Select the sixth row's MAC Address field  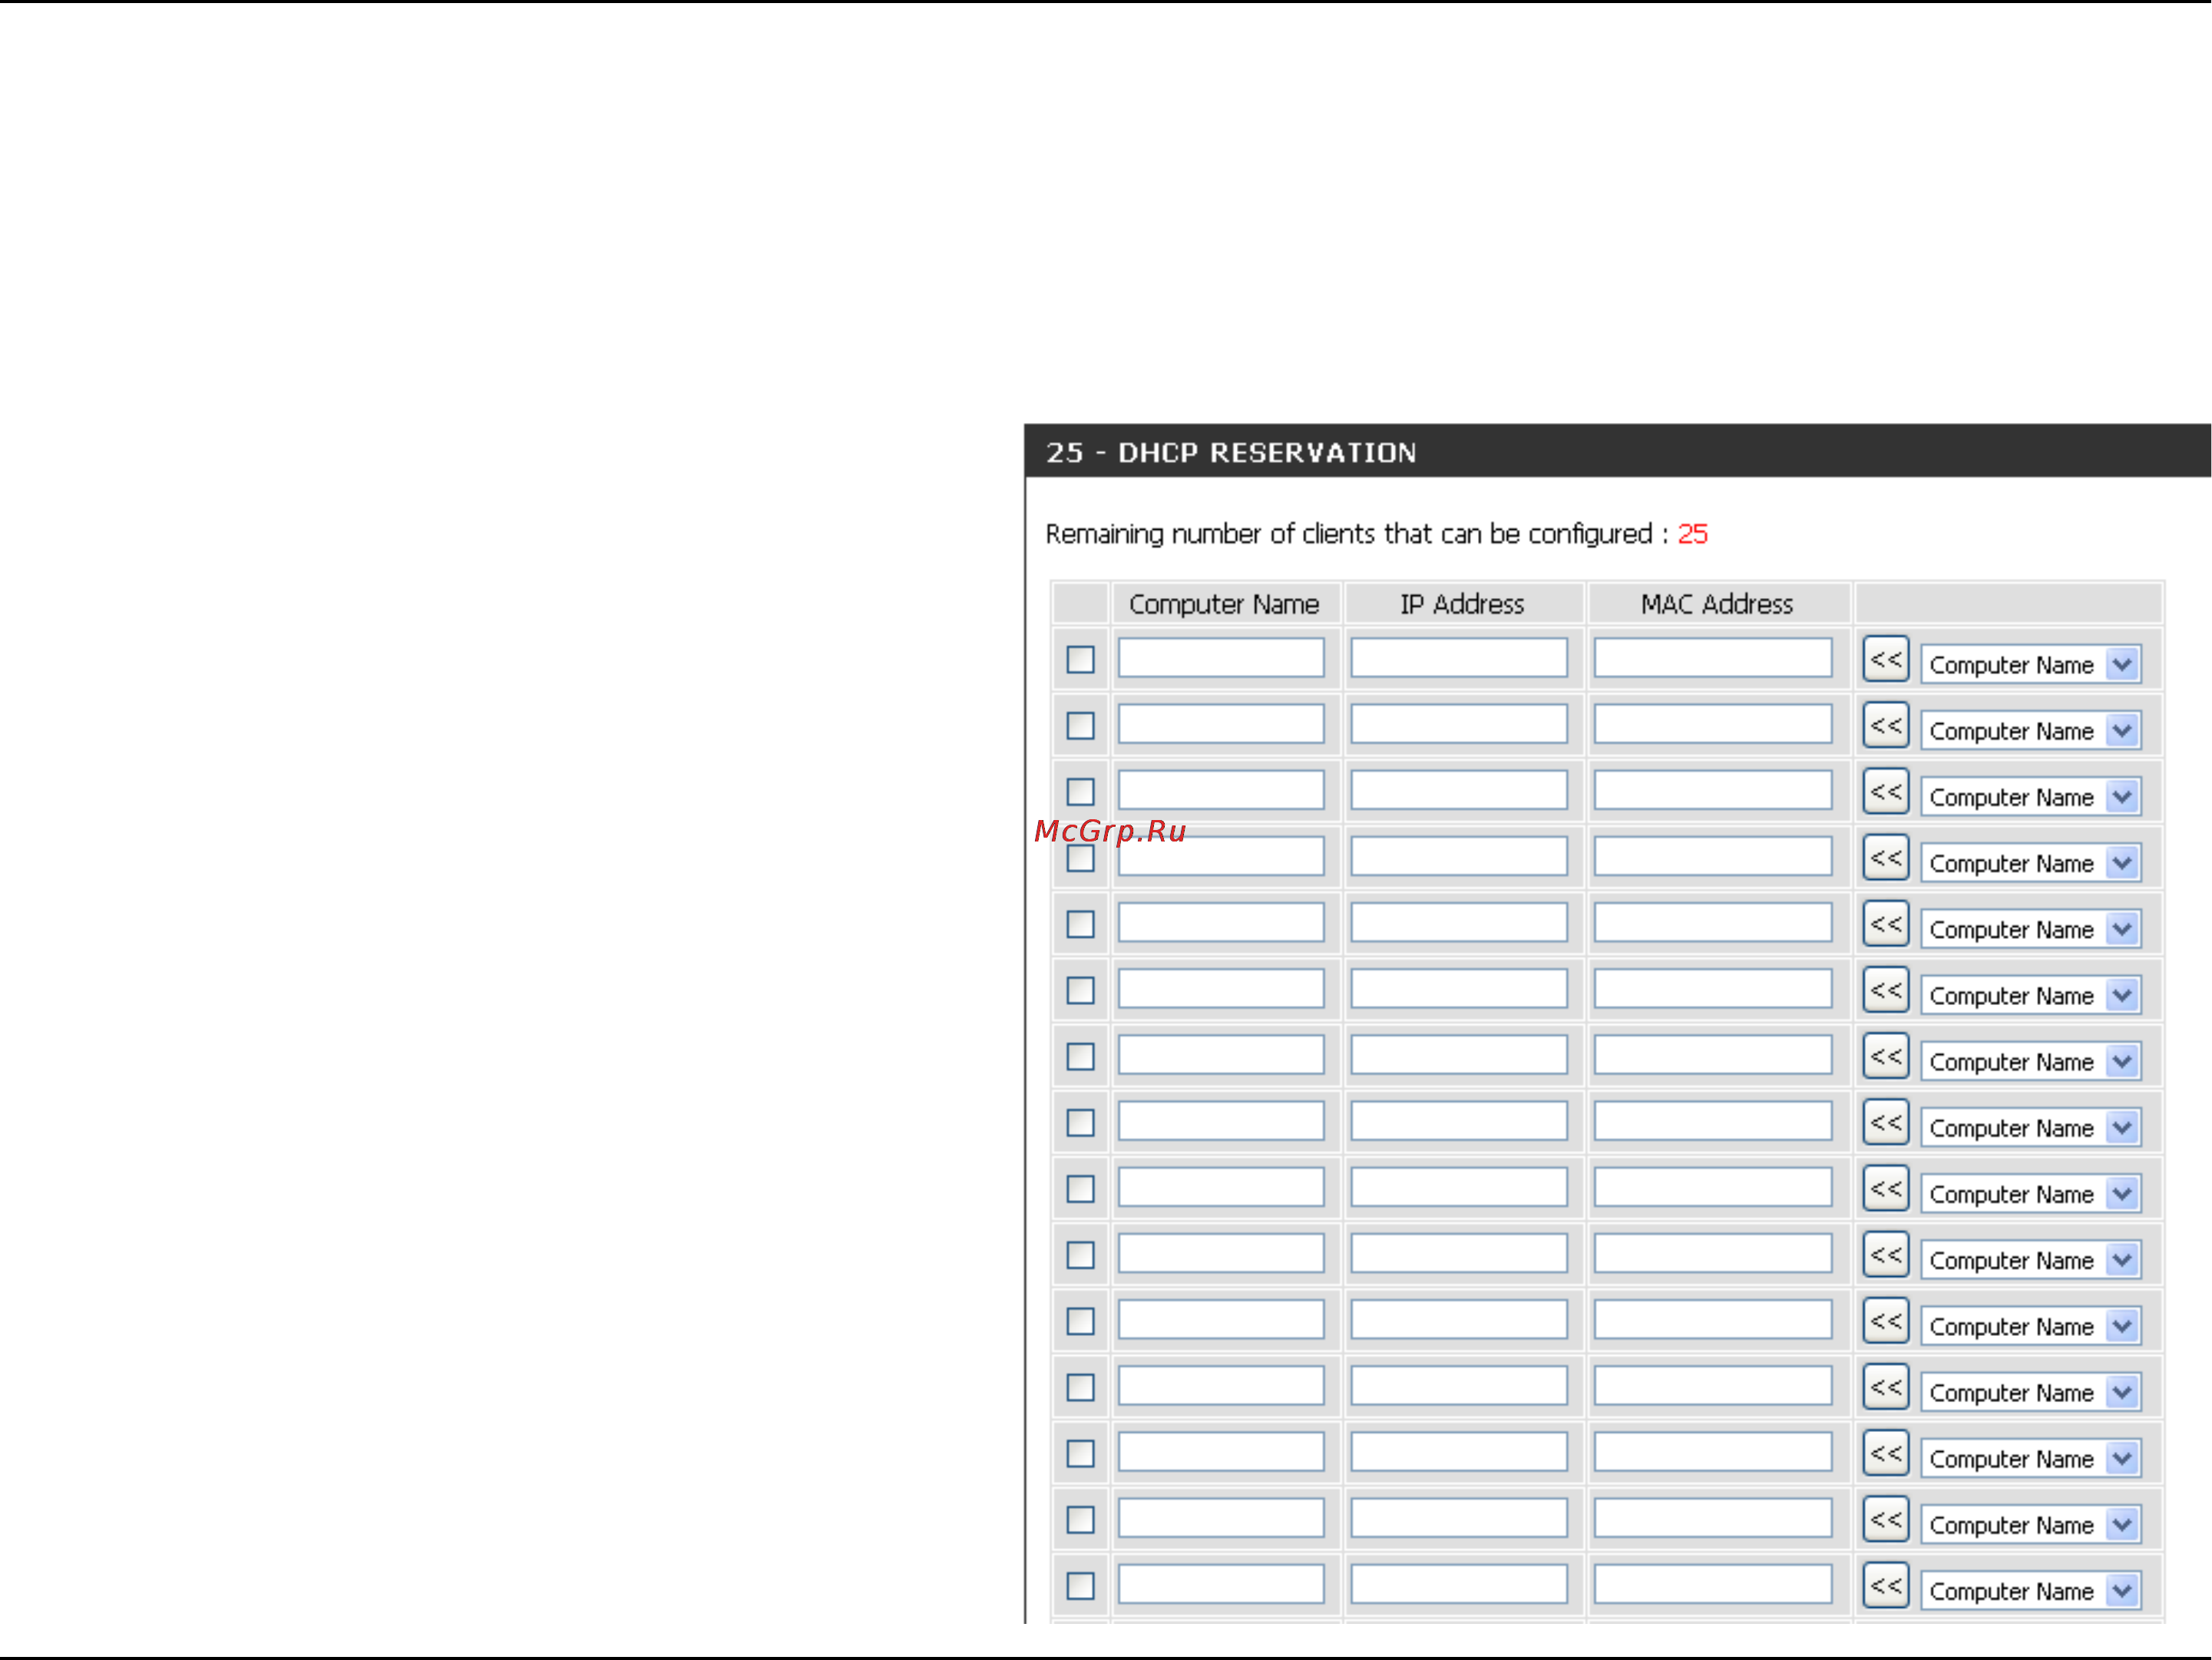point(1713,988)
